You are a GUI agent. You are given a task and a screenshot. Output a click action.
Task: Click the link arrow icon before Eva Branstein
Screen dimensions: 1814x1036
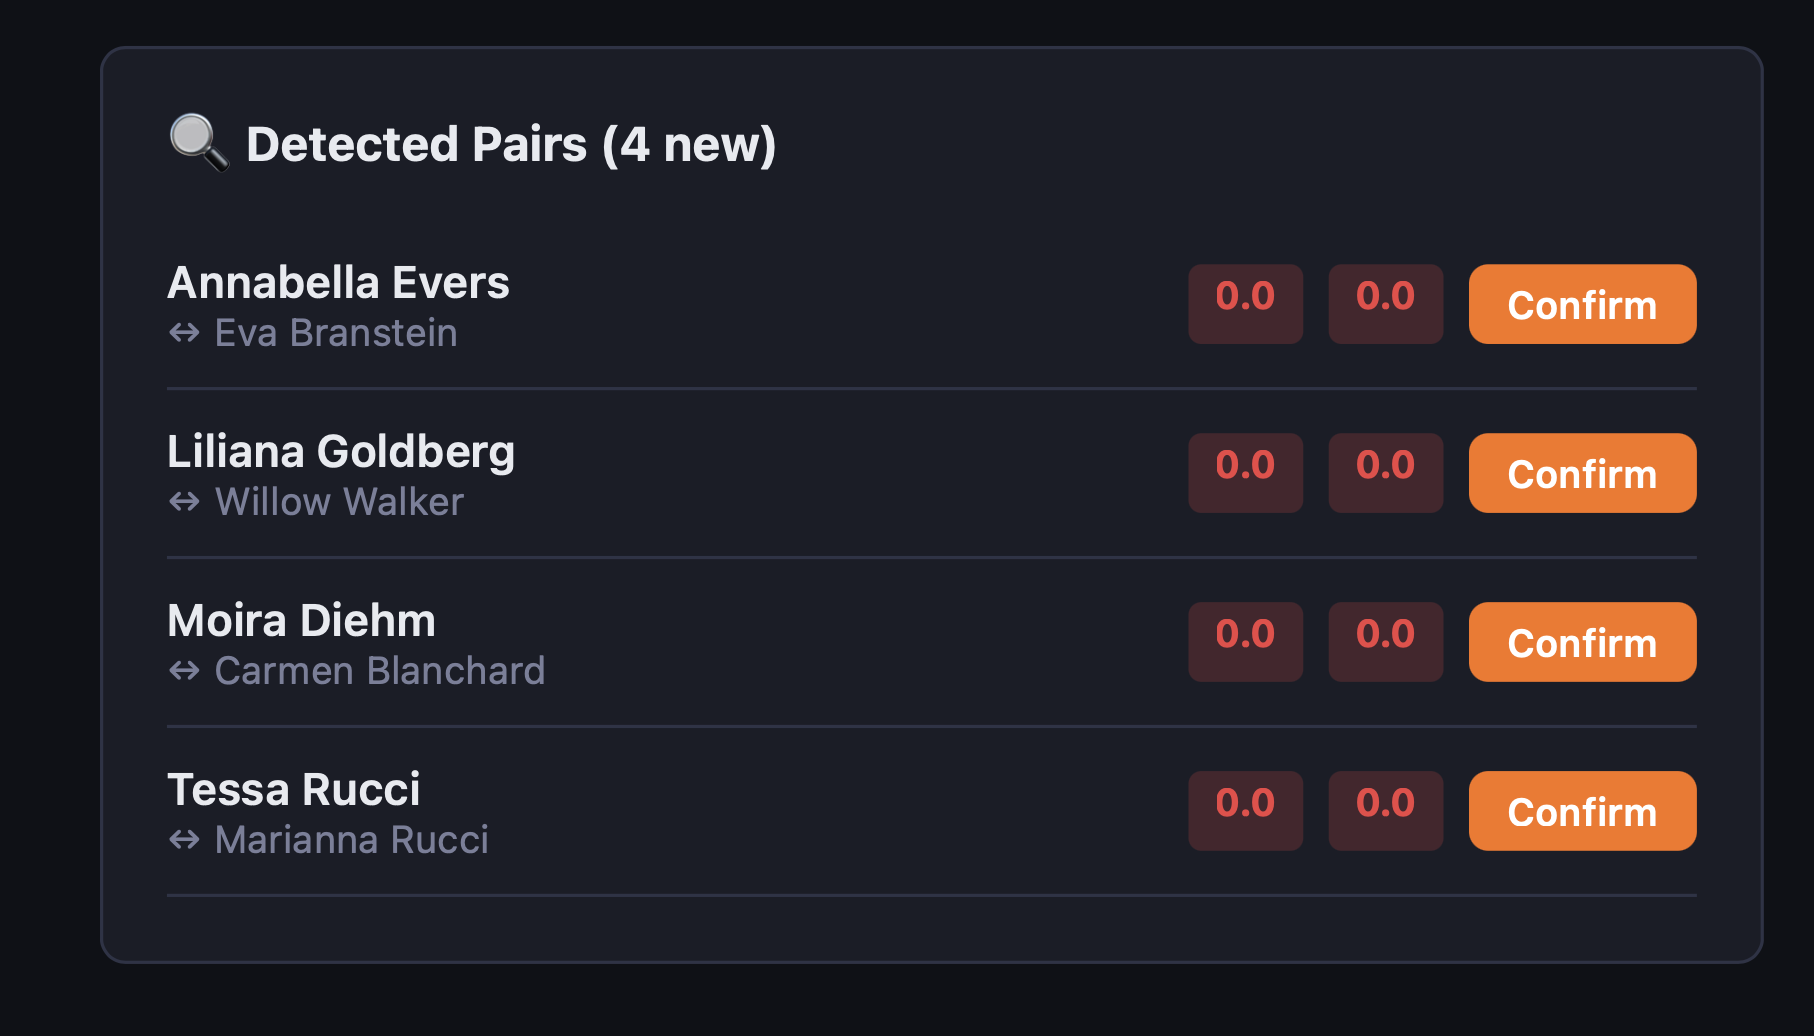point(185,333)
